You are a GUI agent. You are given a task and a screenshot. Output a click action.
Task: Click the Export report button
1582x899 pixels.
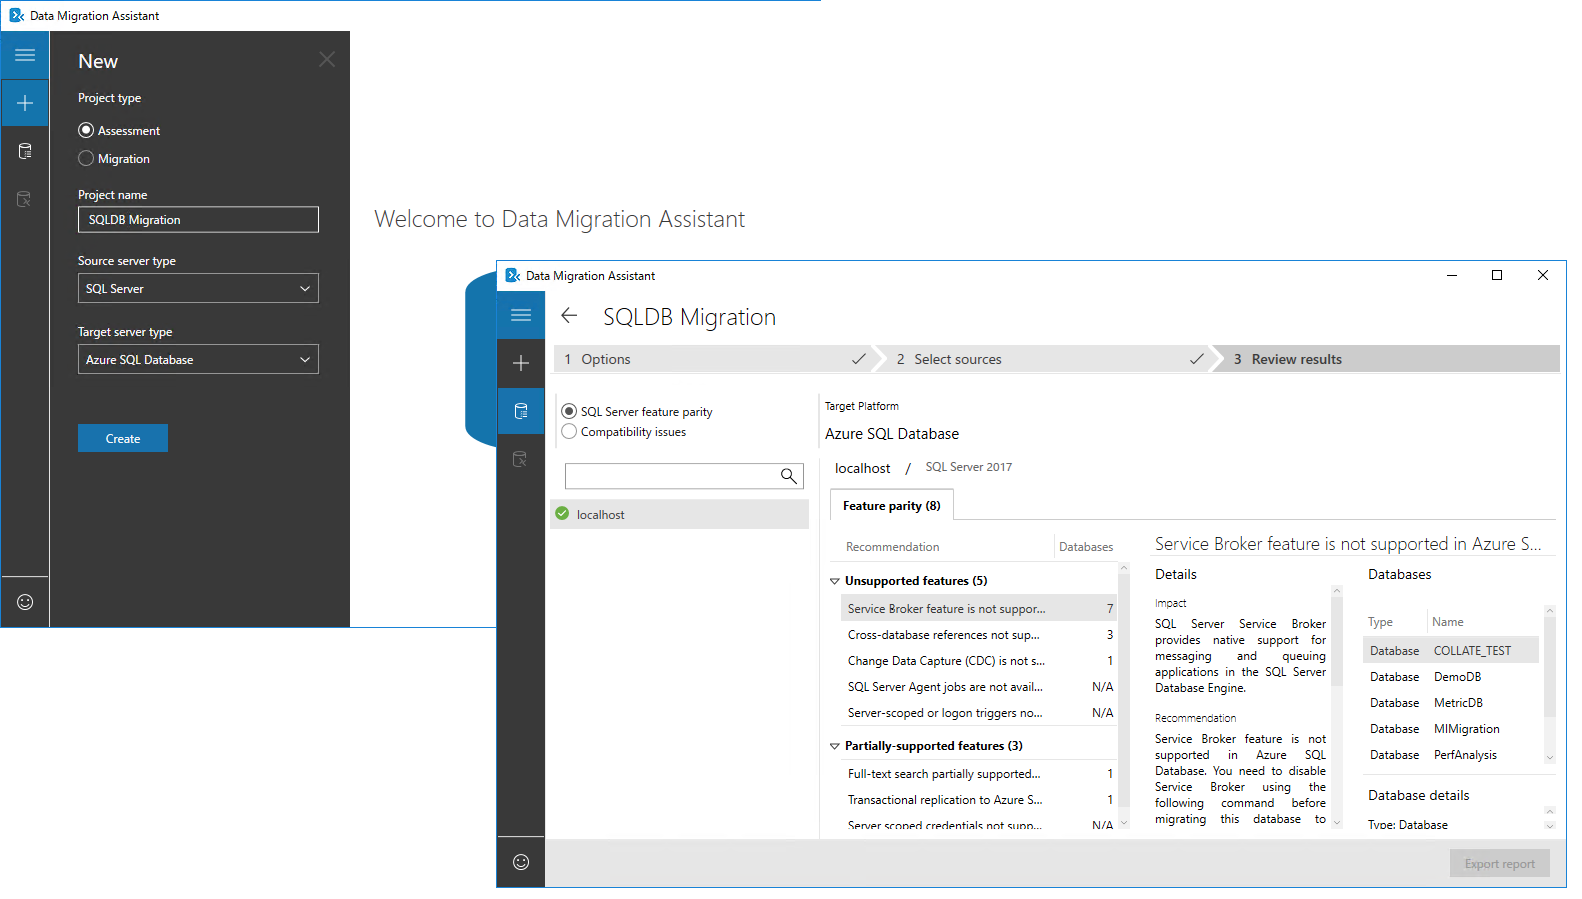tap(1499, 864)
